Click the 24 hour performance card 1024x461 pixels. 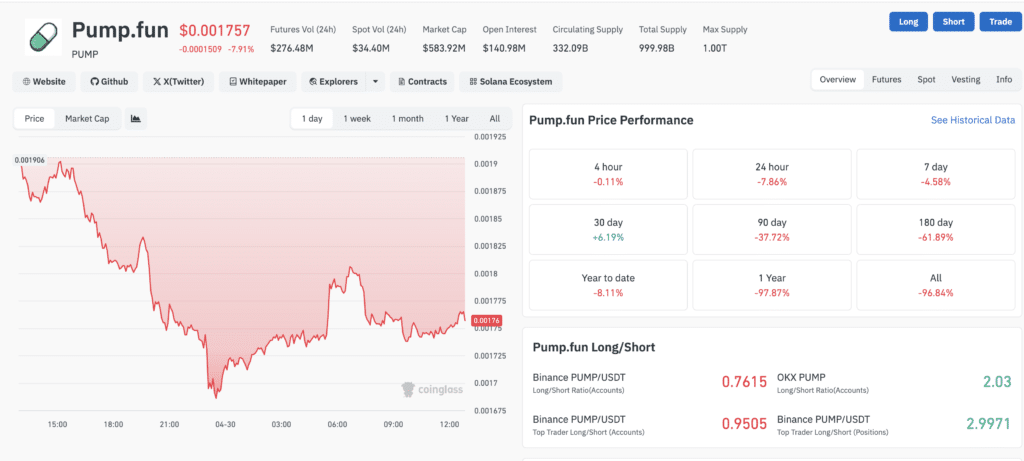(x=771, y=174)
